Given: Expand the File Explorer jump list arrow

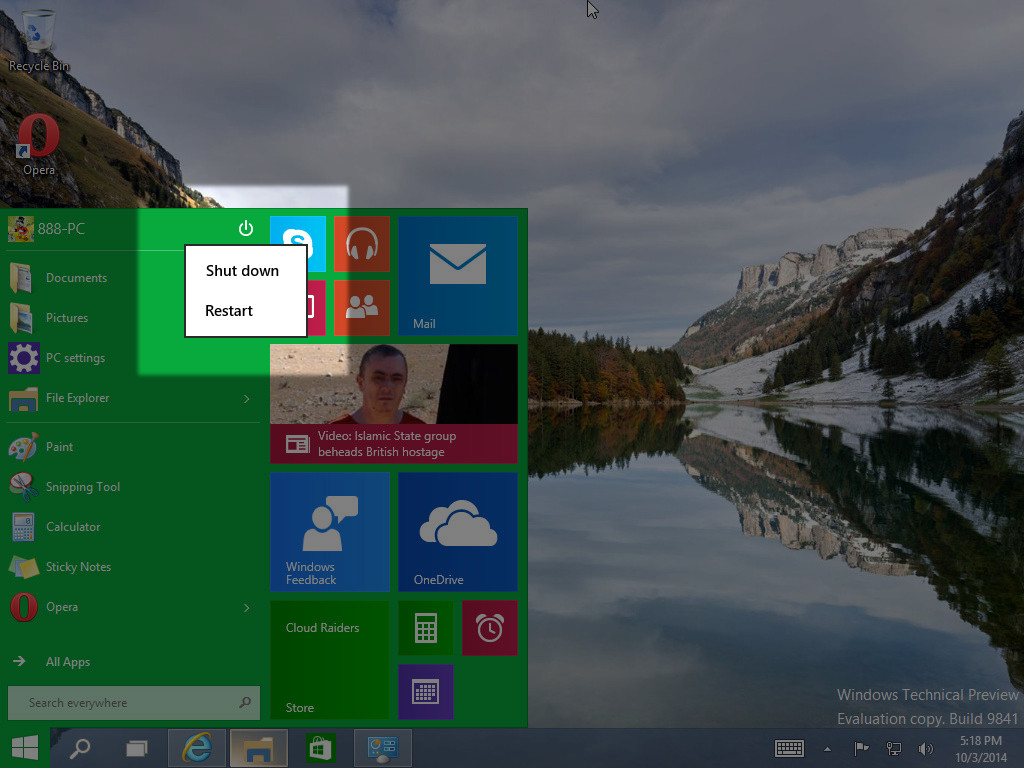Looking at the screenshot, I should tap(247, 398).
